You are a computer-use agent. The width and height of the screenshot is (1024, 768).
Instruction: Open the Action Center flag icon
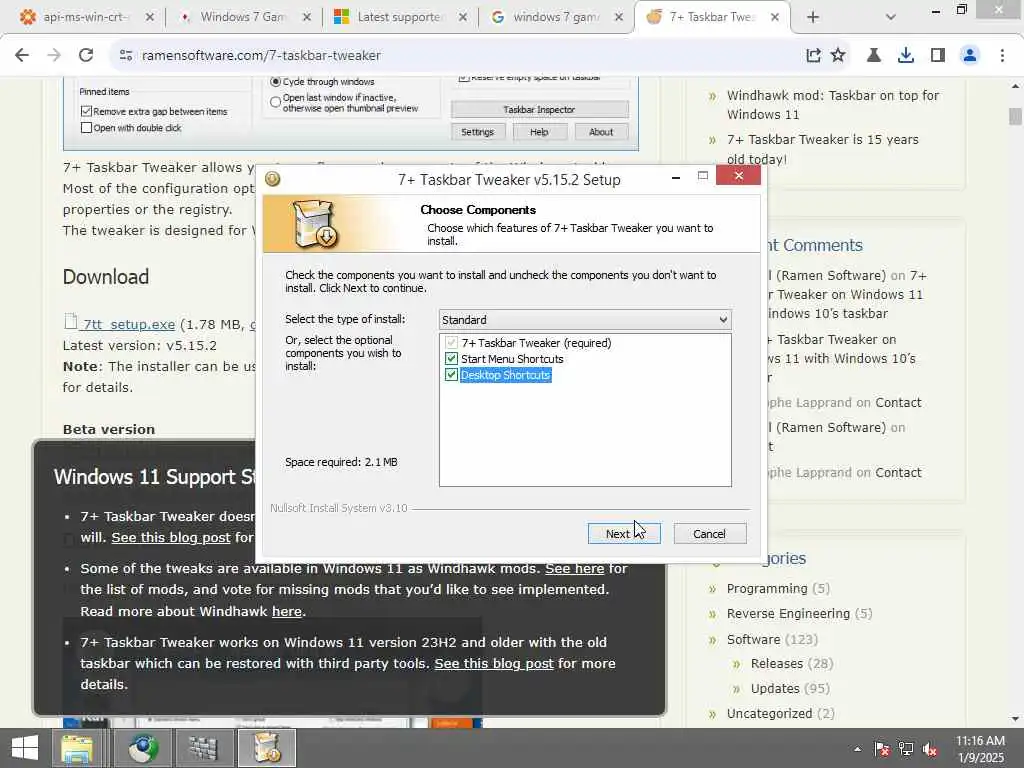click(x=881, y=749)
